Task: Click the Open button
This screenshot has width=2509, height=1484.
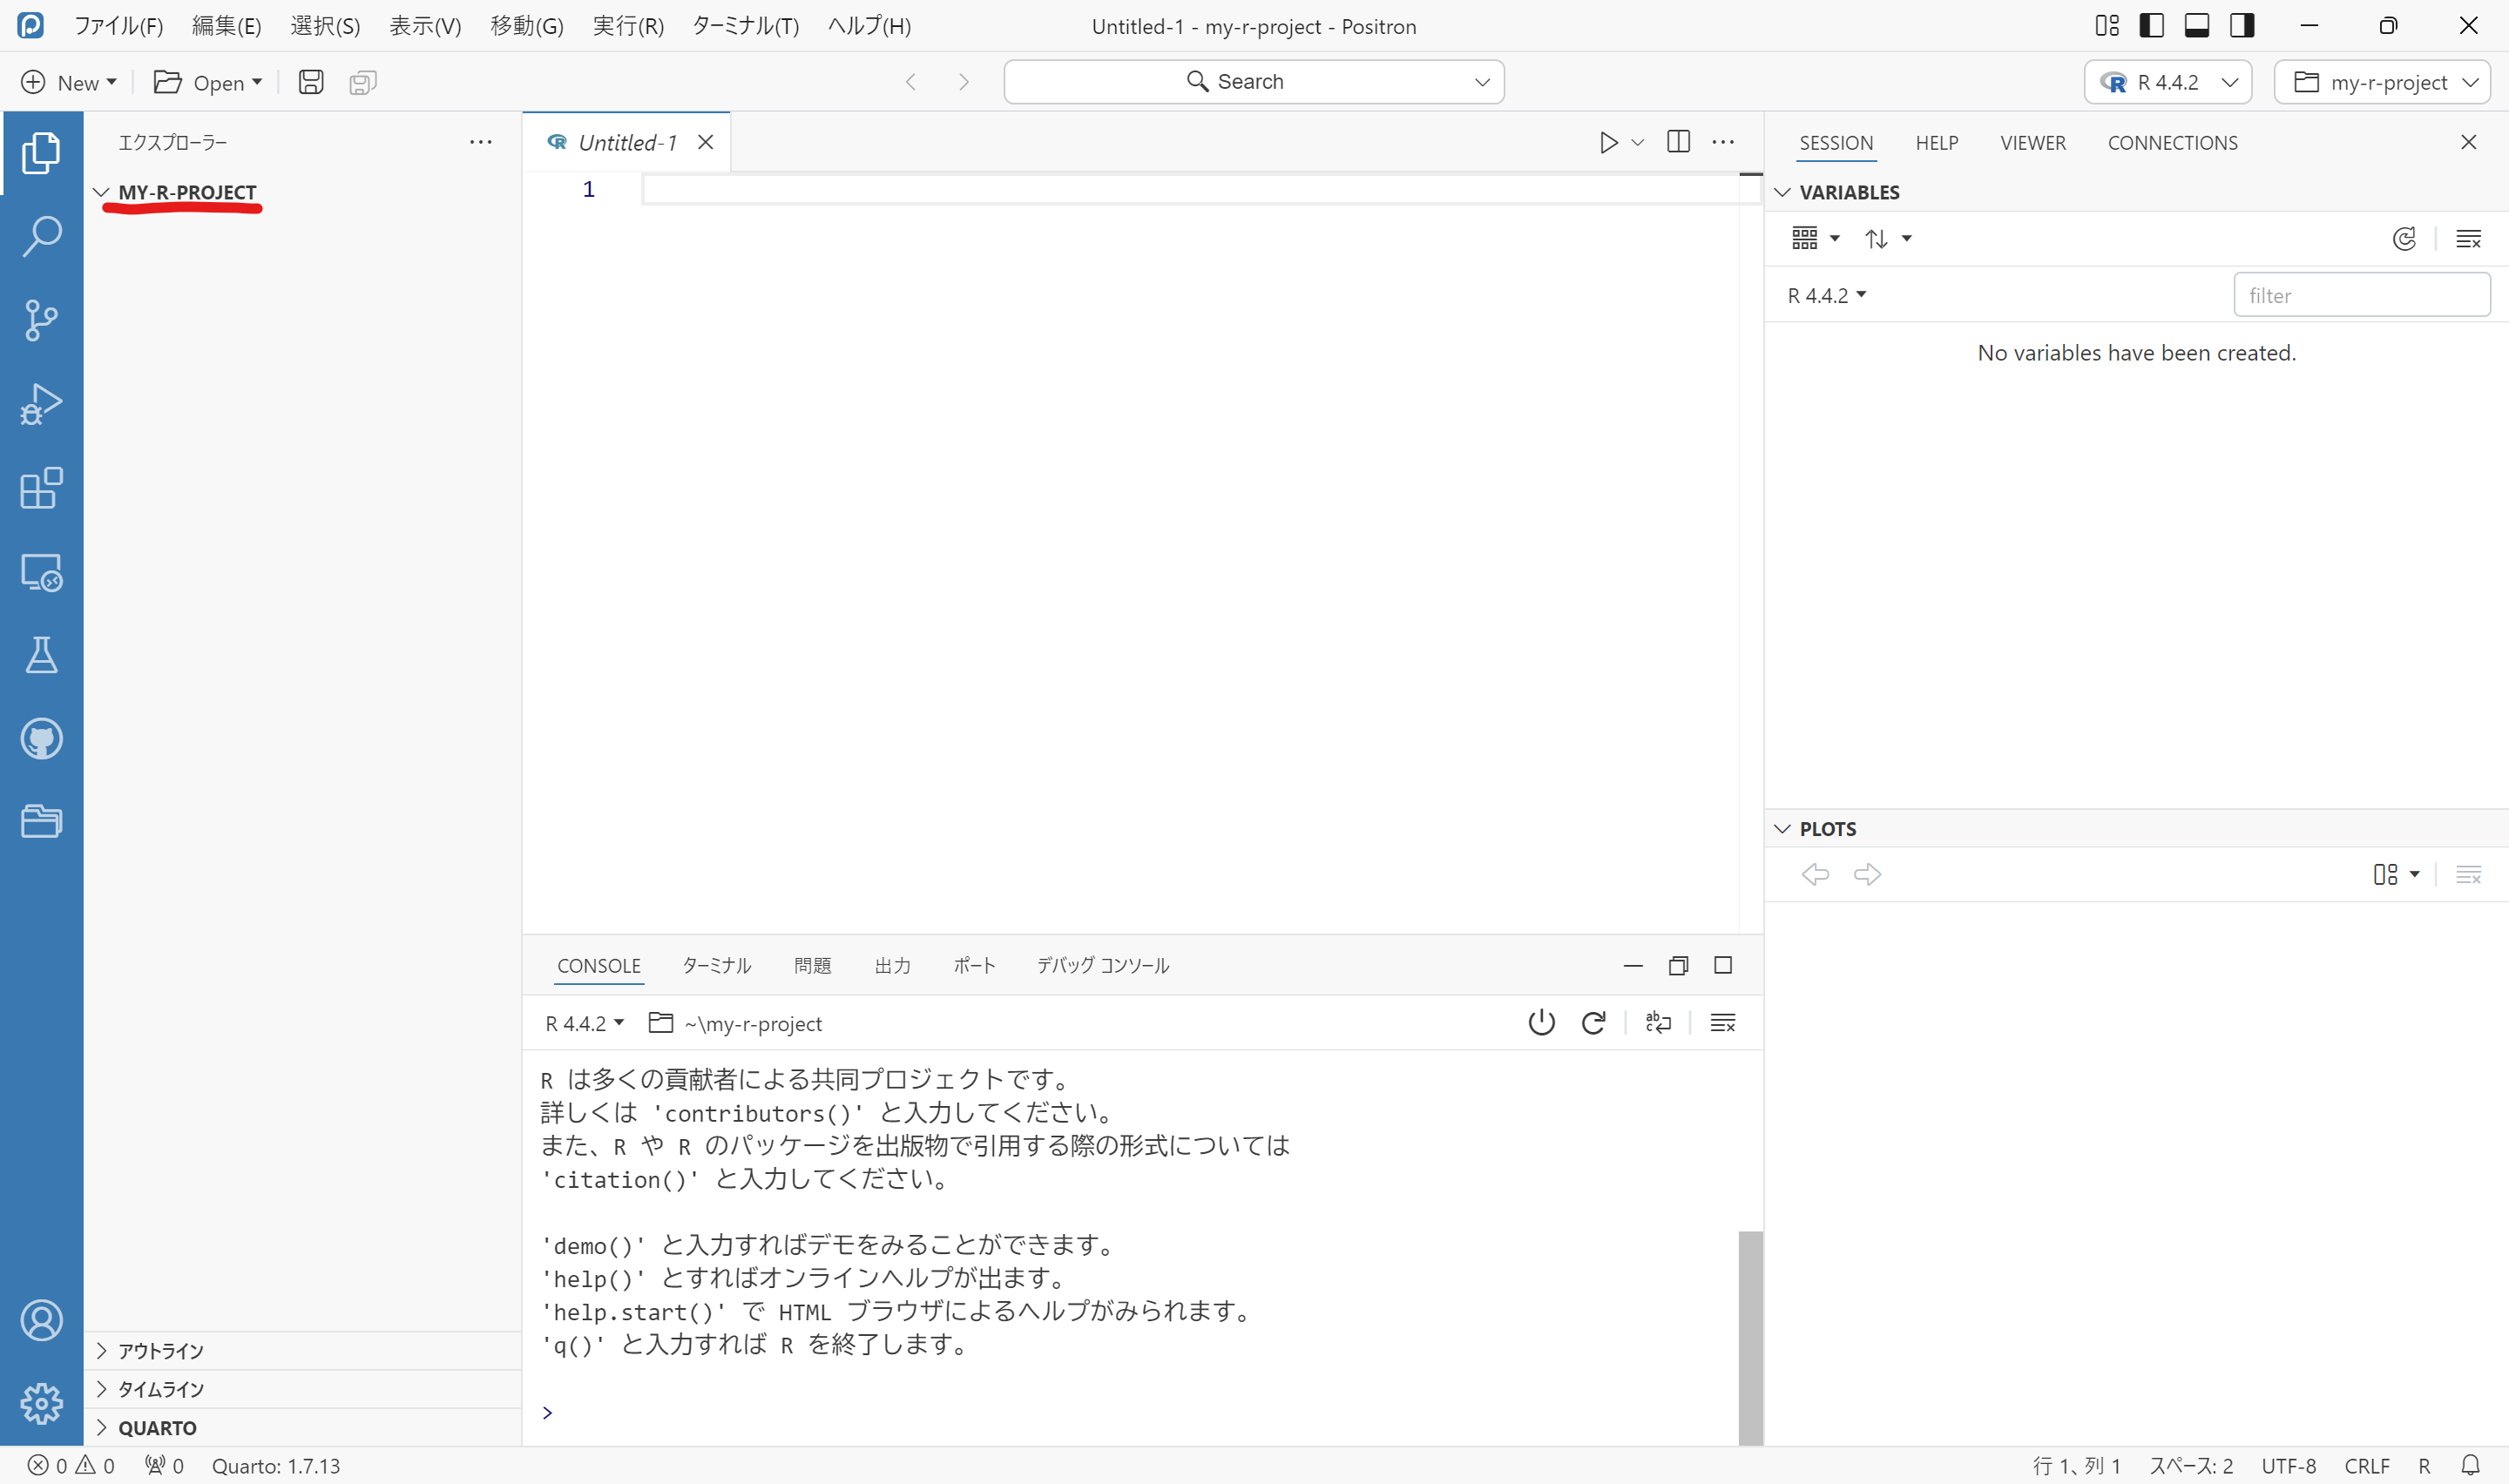Action: pyautogui.click(x=207, y=82)
